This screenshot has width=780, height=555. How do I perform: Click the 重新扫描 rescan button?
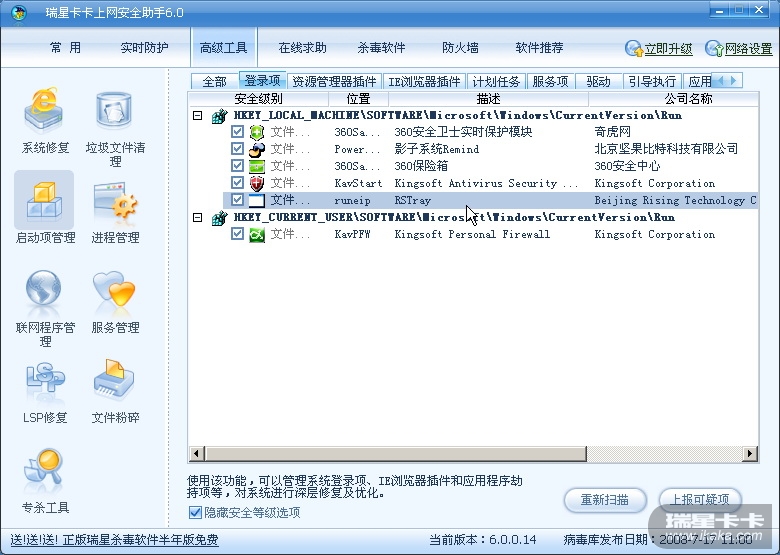click(605, 499)
